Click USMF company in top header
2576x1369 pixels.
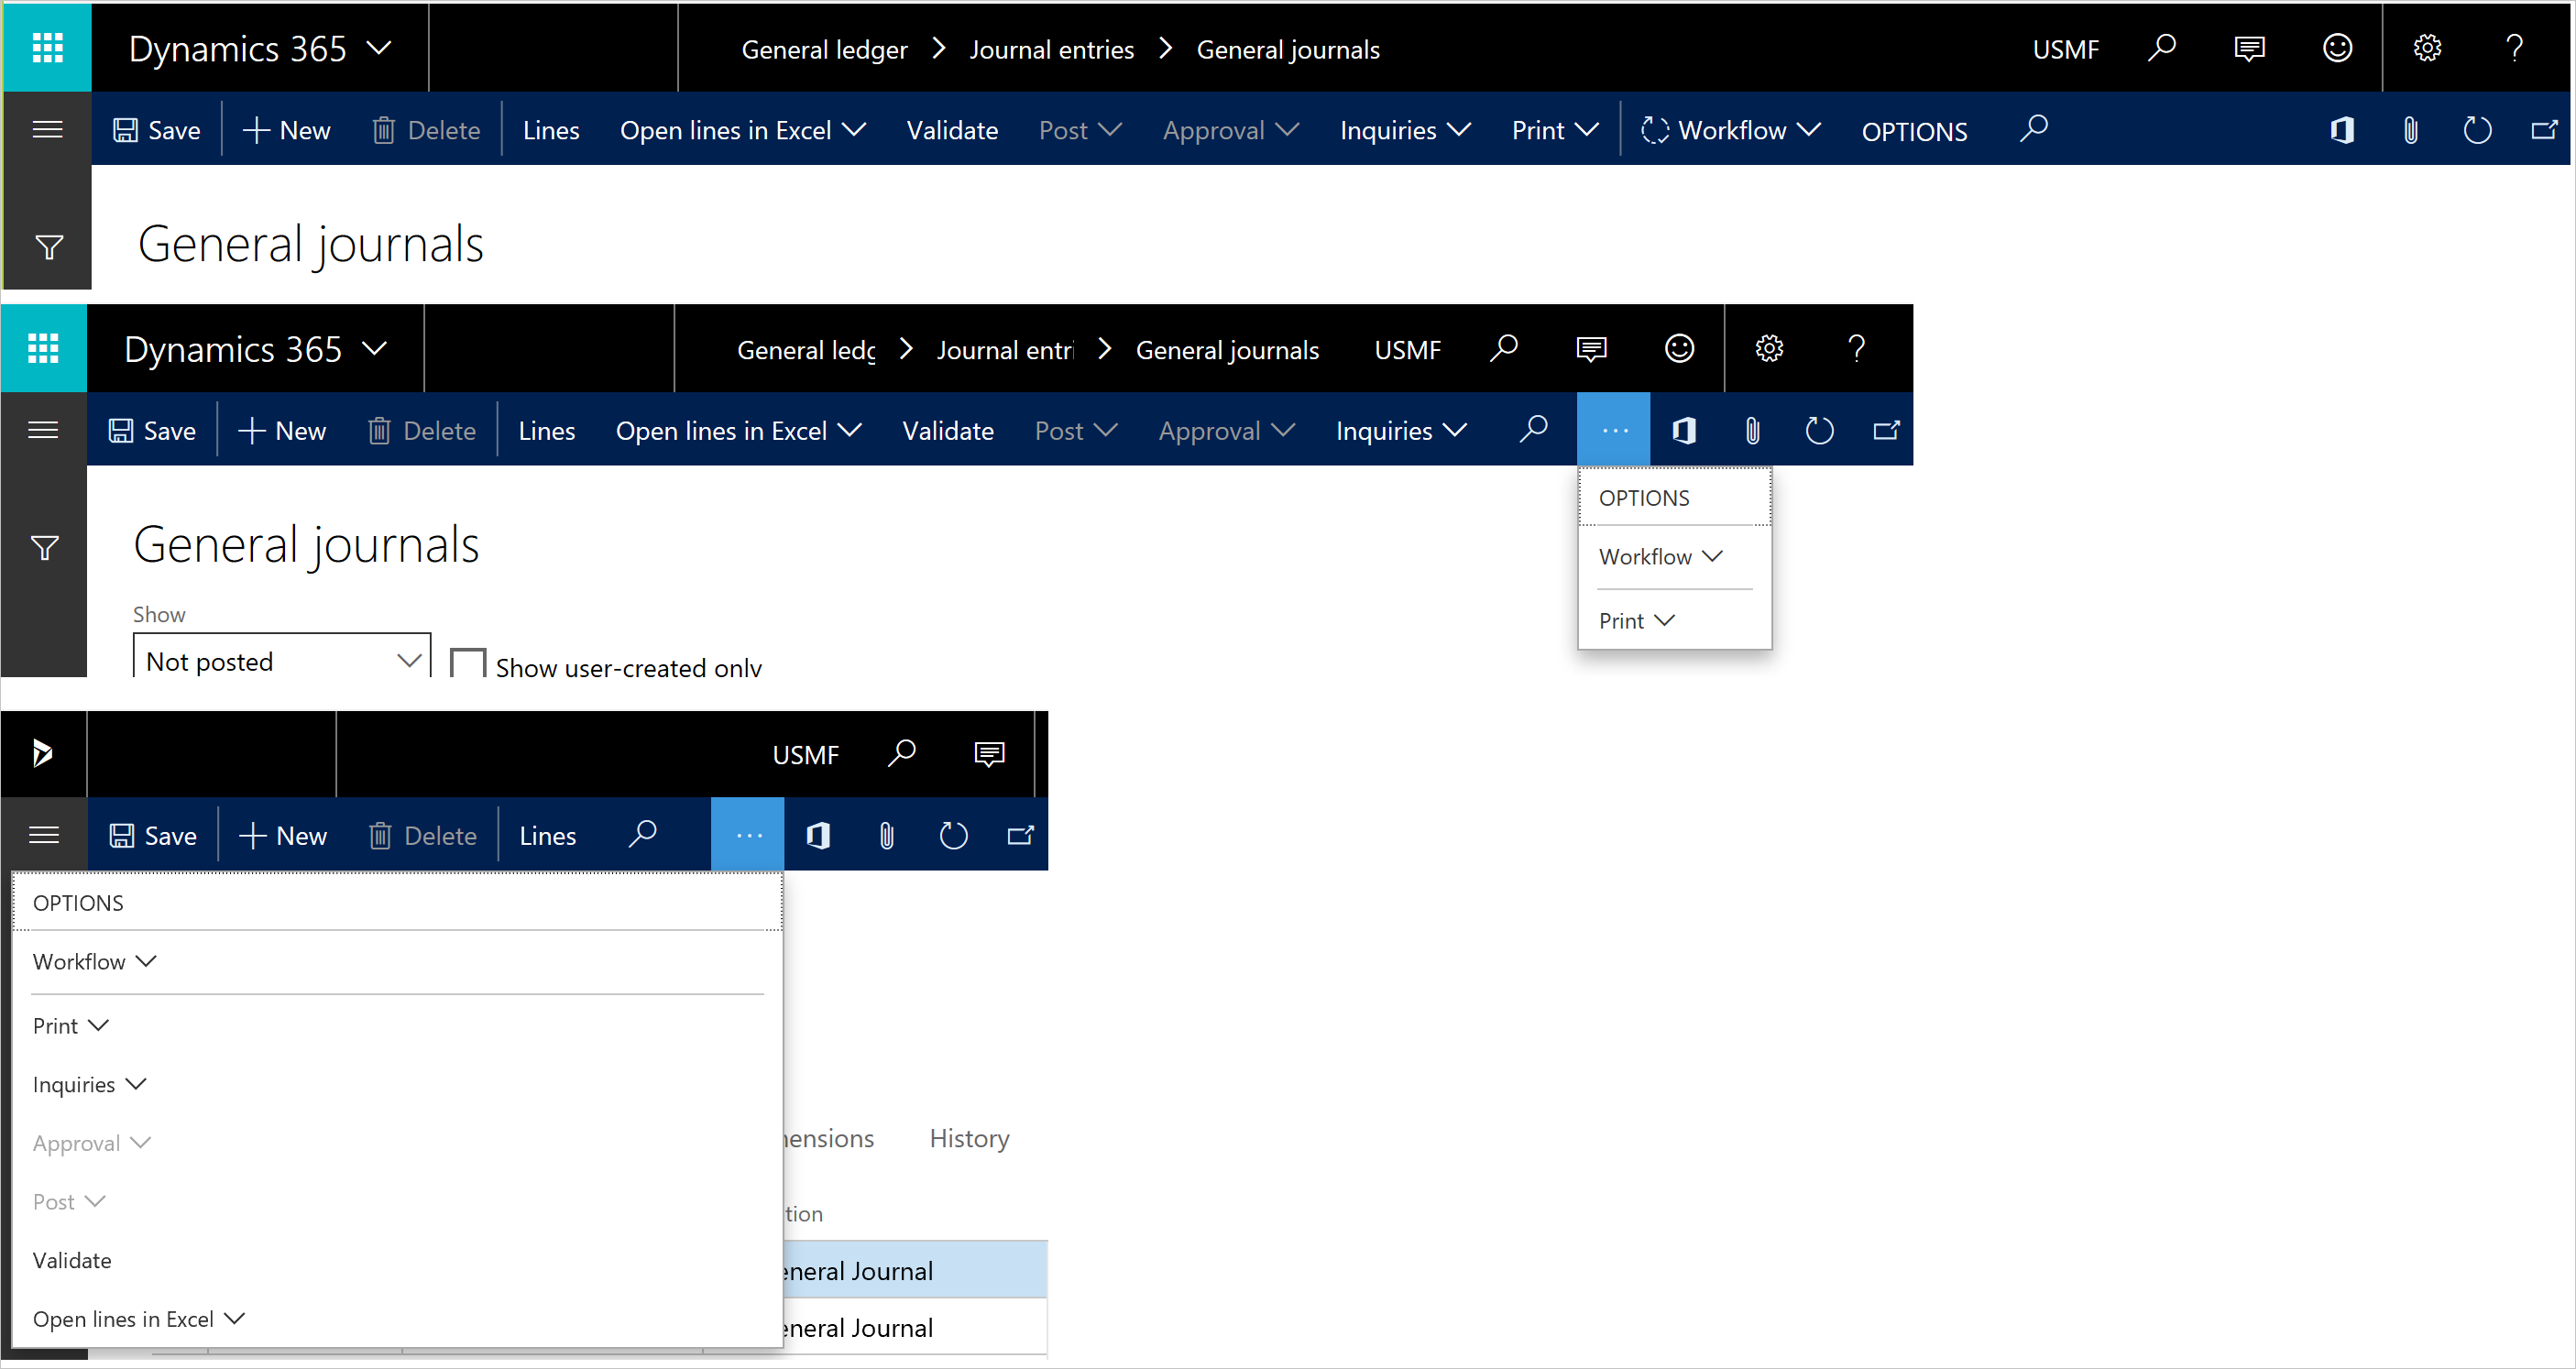pos(2065,49)
